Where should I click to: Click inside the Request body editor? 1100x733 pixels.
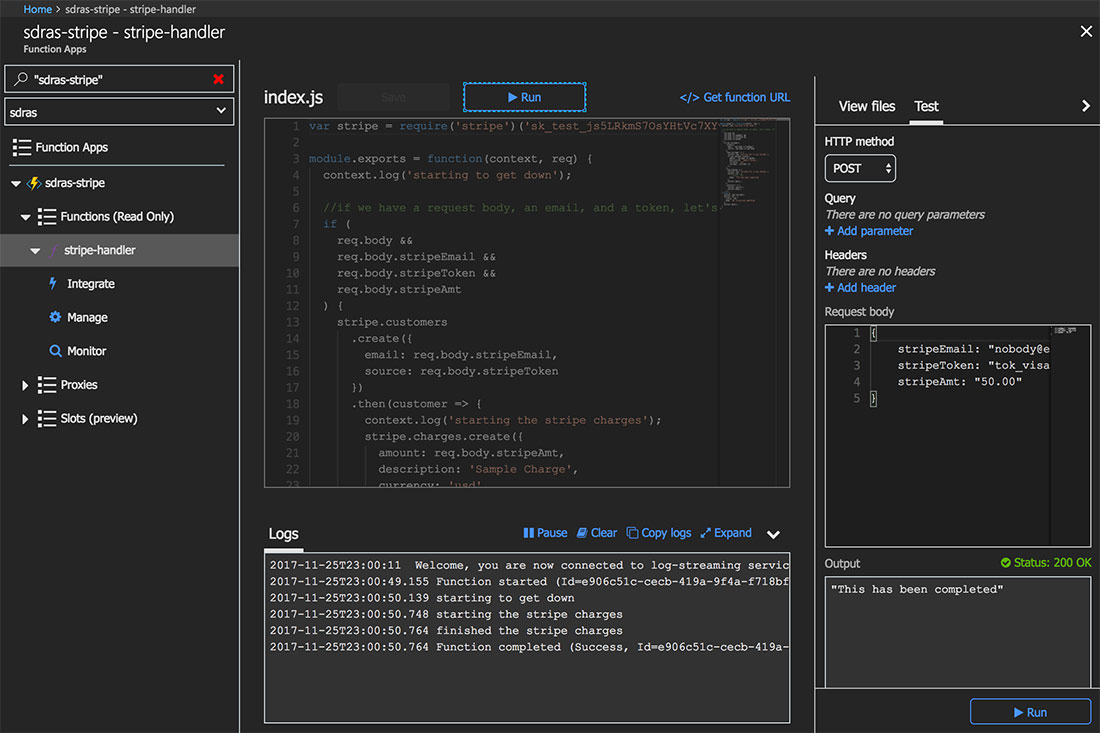pos(958,435)
